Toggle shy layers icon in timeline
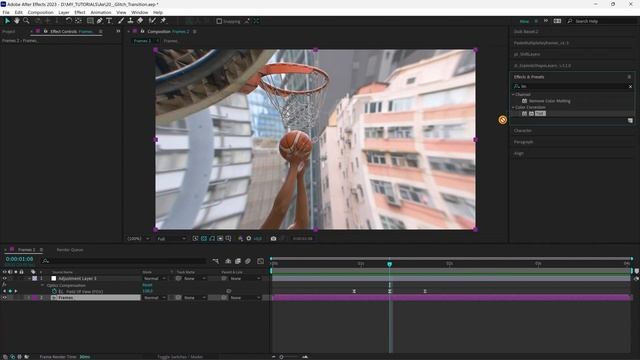This screenshot has width=640, height=360. pyautogui.click(x=228, y=261)
